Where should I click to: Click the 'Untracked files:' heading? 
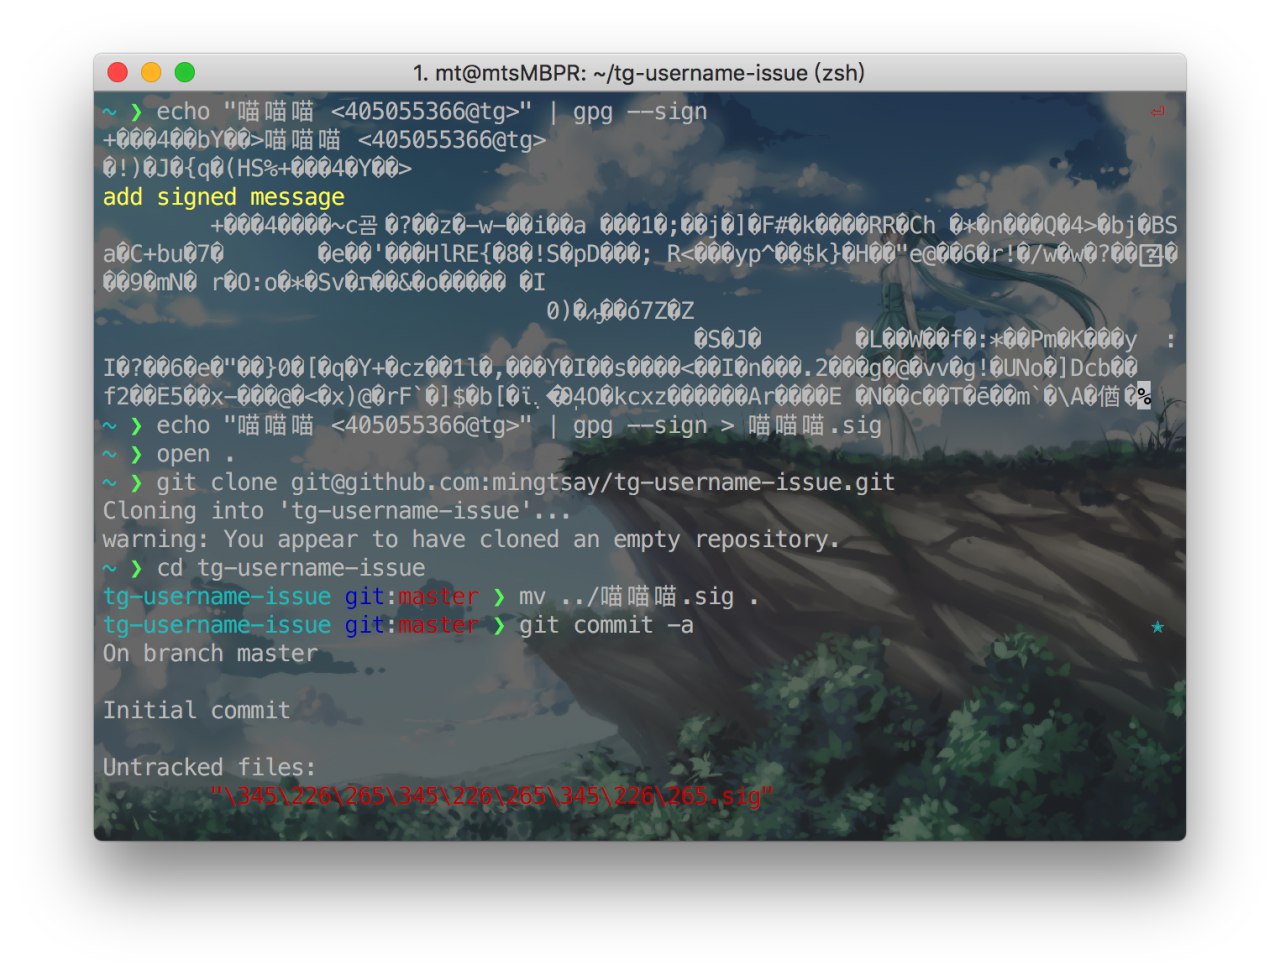tap(210, 768)
